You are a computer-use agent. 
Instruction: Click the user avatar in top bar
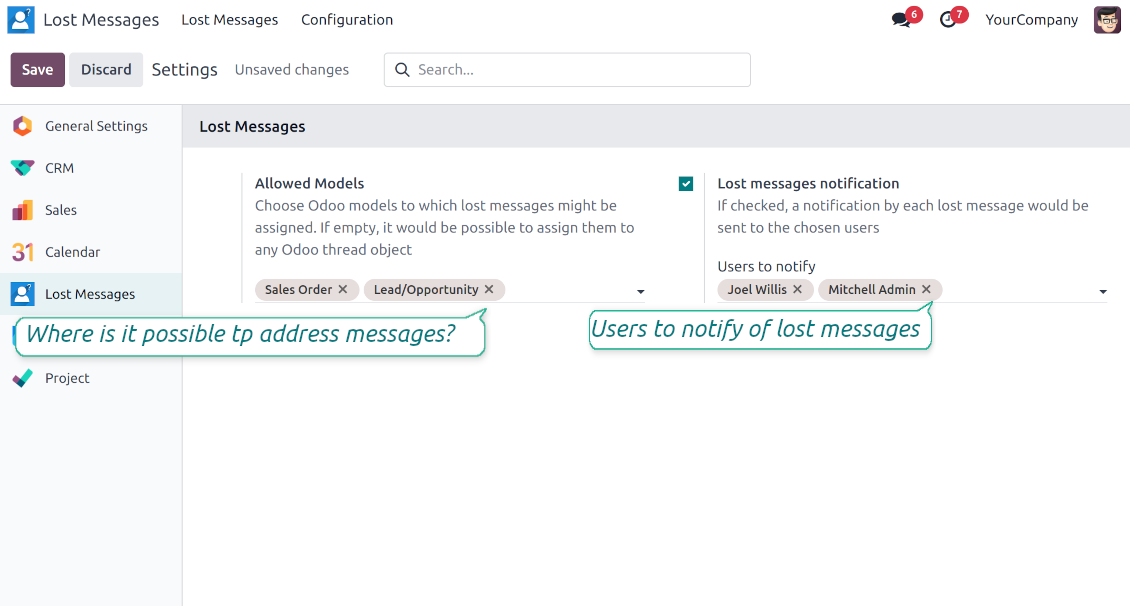click(x=1107, y=20)
